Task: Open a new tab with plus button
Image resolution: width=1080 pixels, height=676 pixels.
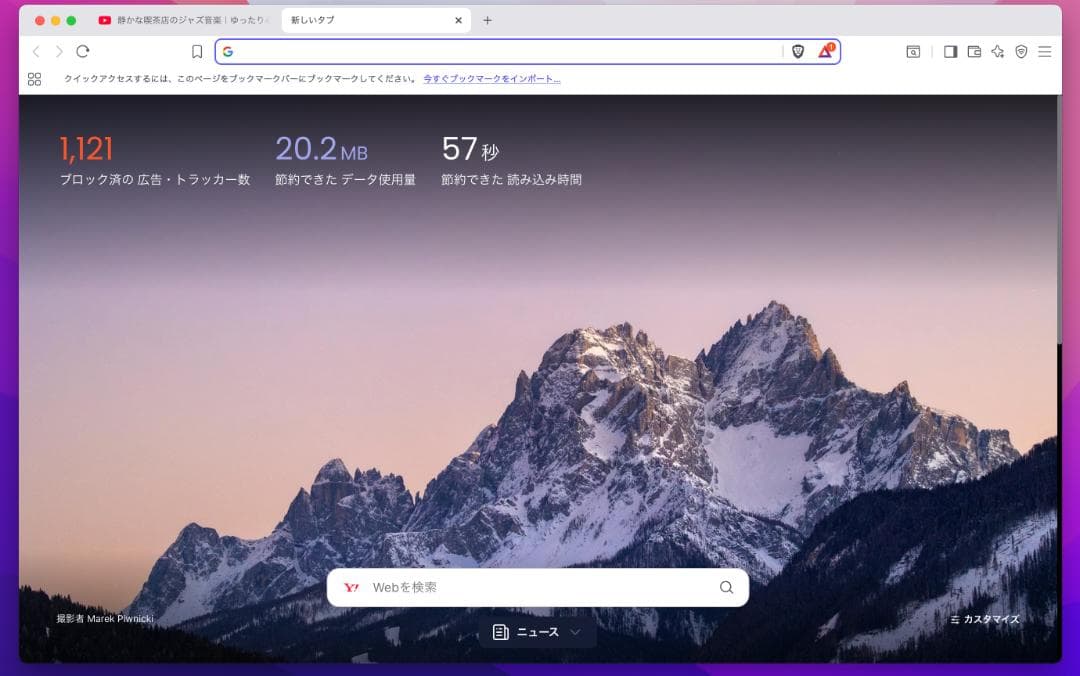Action: pos(487,20)
